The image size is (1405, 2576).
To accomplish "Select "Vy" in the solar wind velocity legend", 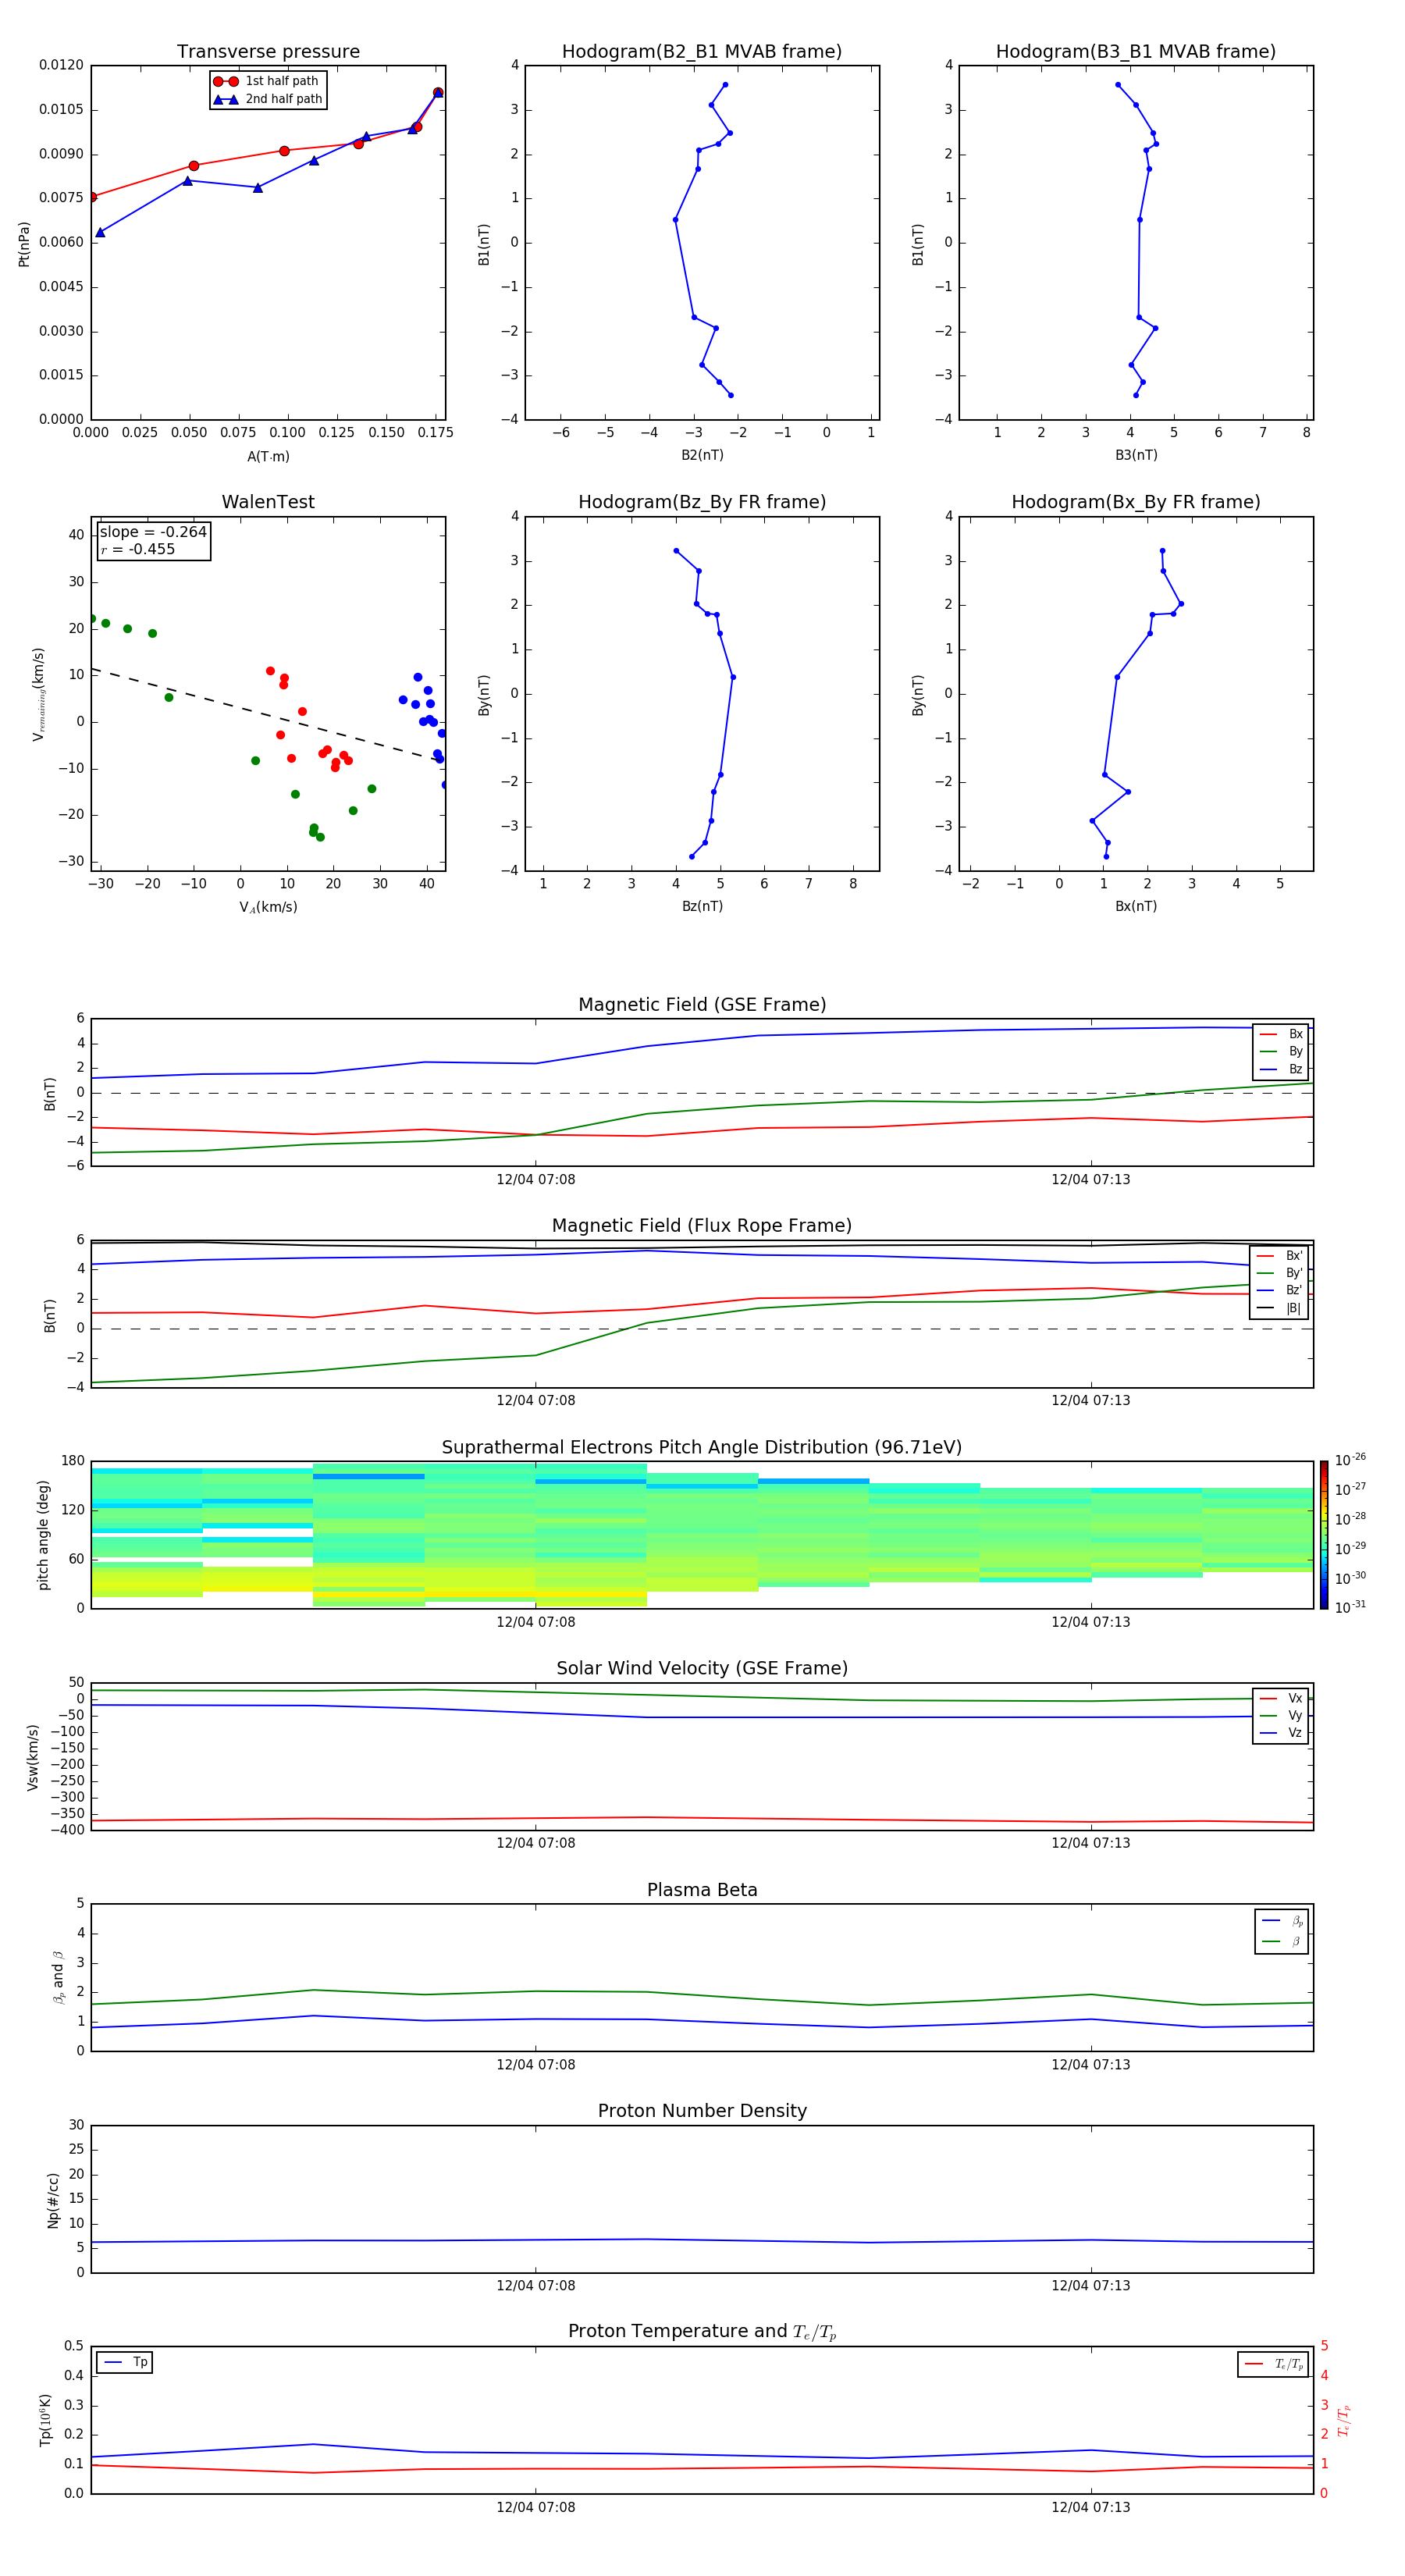I will coord(1281,1715).
